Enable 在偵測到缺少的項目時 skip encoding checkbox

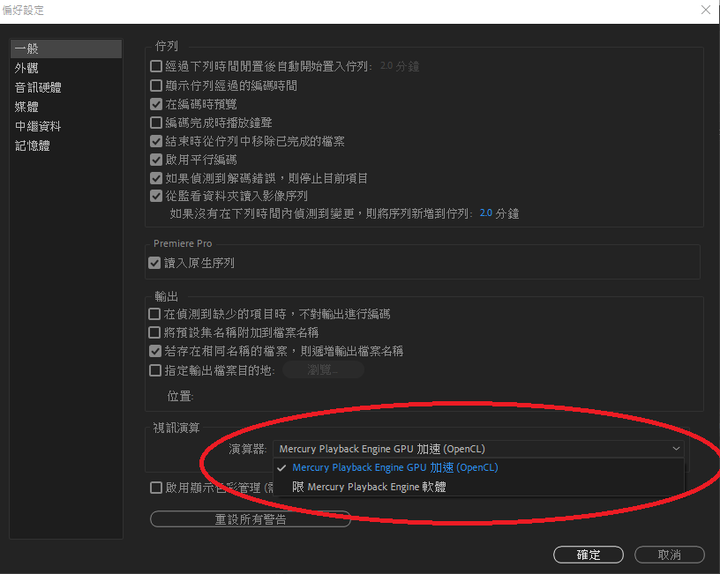(154, 314)
